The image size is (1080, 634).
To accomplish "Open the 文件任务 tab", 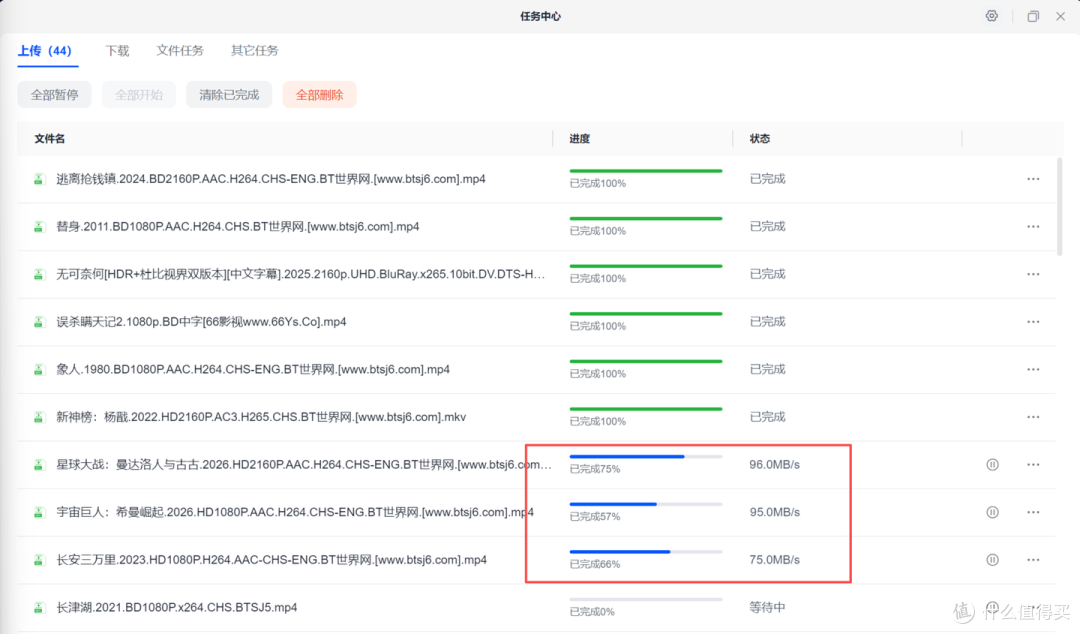I will click(180, 51).
